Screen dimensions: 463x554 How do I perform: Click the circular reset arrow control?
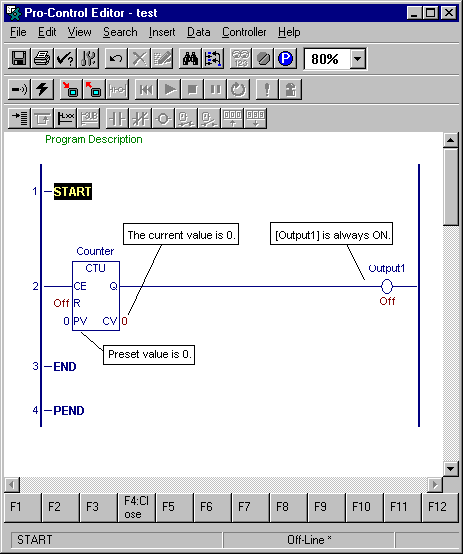[x=238, y=89]
